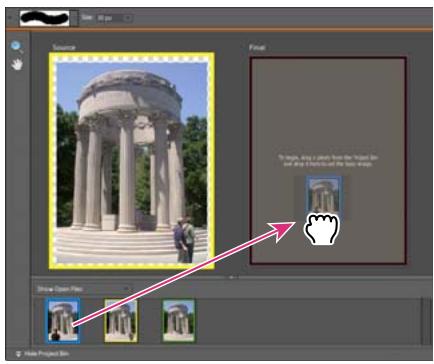
Task: Select the yellow-bordered thumbnail in Project Bin
Action: (x=121, y=320)
